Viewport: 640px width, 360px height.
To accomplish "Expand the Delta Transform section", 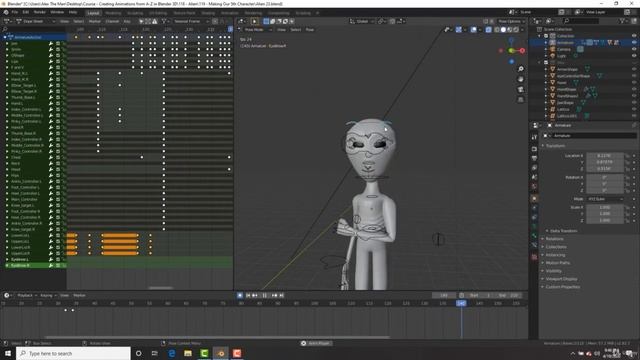I will pos(564,231).
